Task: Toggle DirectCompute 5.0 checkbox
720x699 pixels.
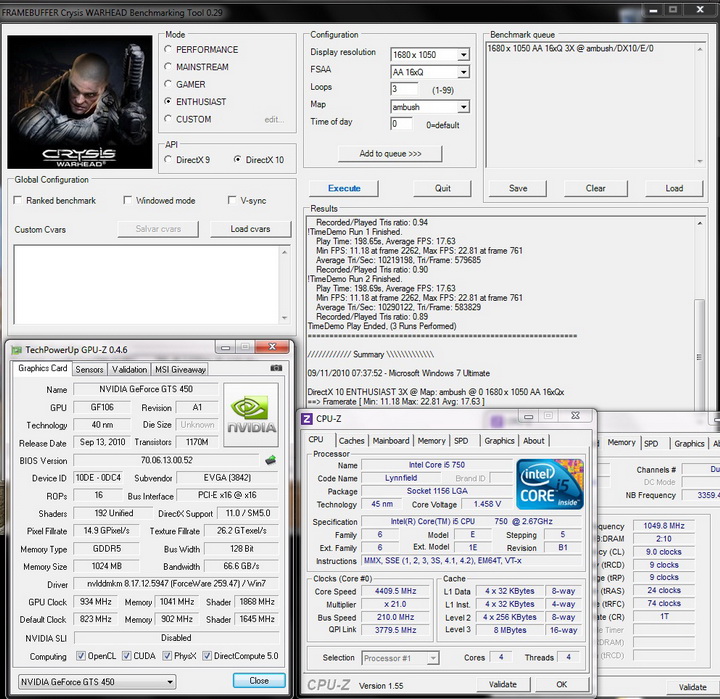Action: (x=207, y=656)
